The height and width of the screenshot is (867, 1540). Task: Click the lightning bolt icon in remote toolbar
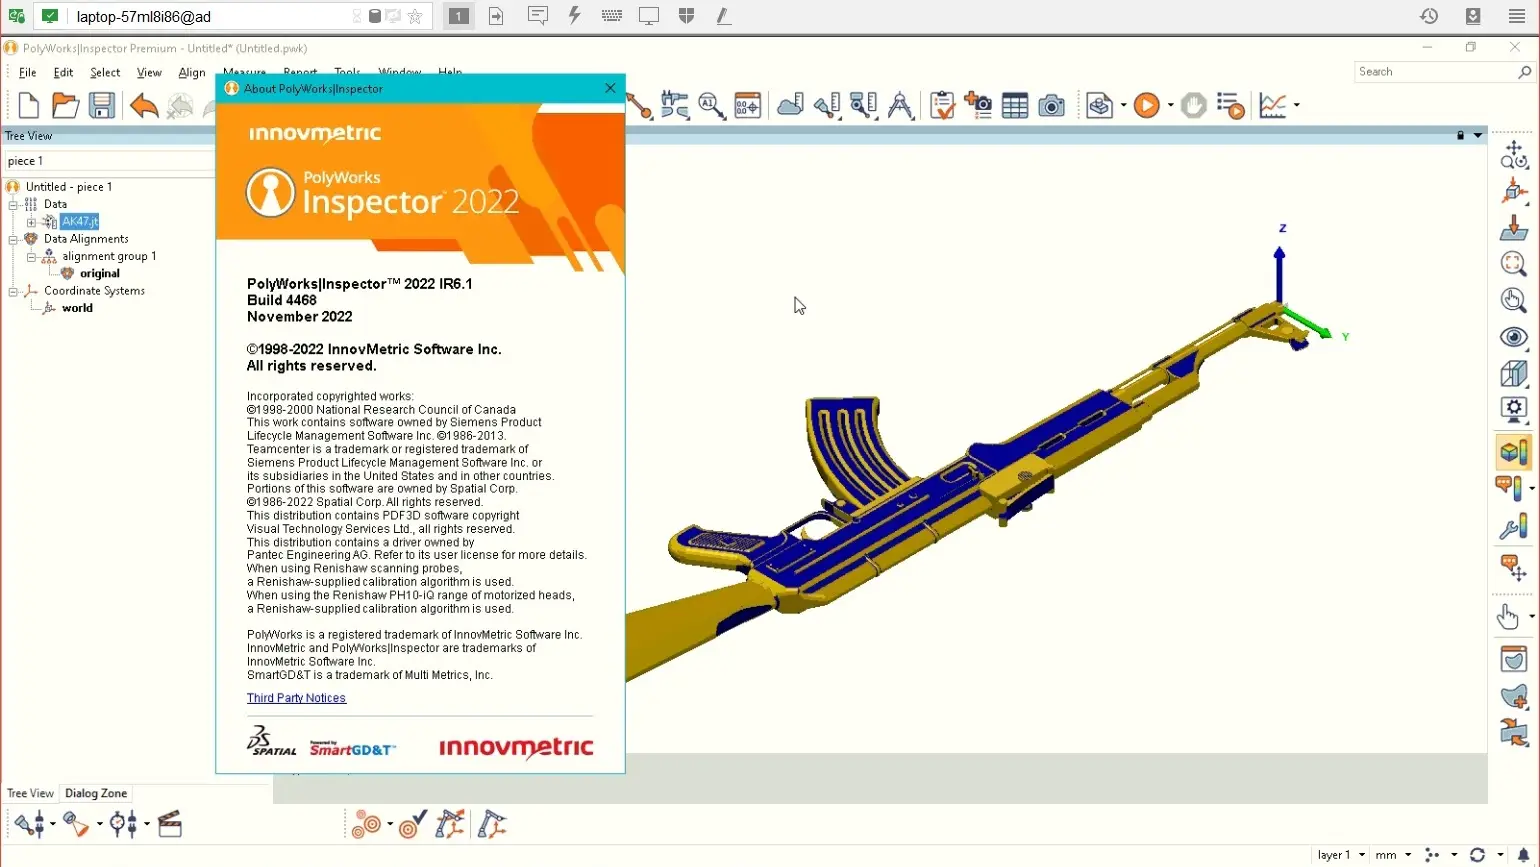[x=574, y=15]
